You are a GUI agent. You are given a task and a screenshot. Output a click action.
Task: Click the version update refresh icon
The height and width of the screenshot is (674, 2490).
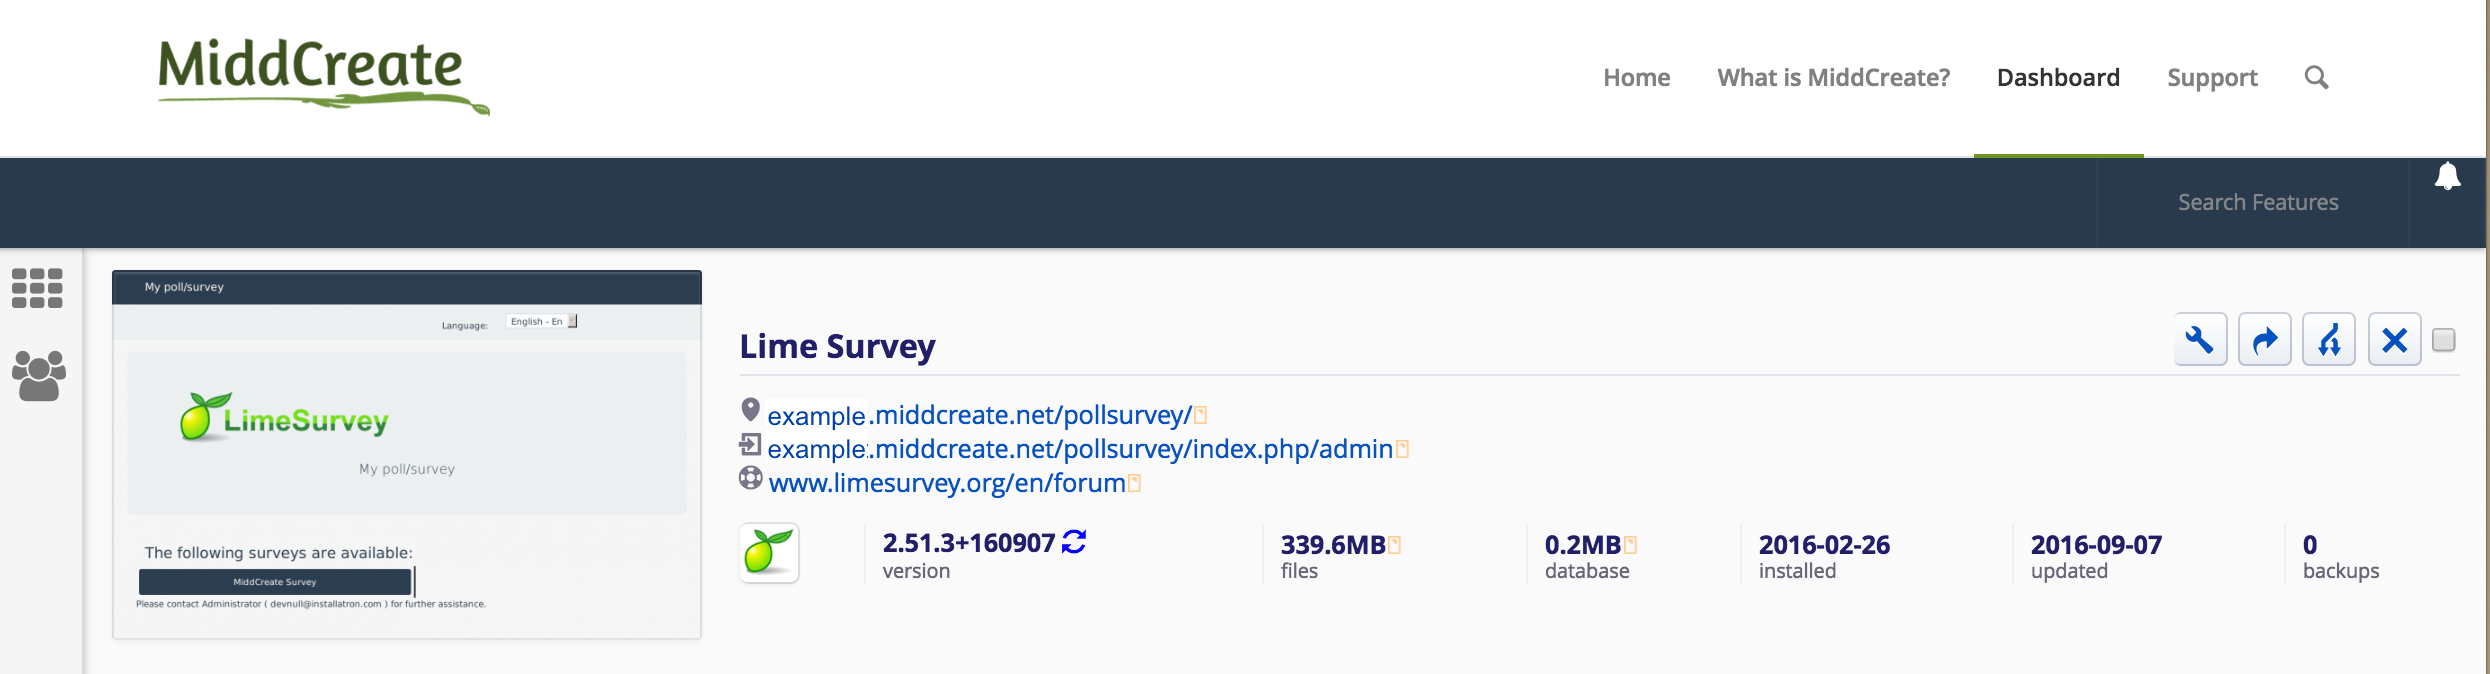(x=1074, y=542)
